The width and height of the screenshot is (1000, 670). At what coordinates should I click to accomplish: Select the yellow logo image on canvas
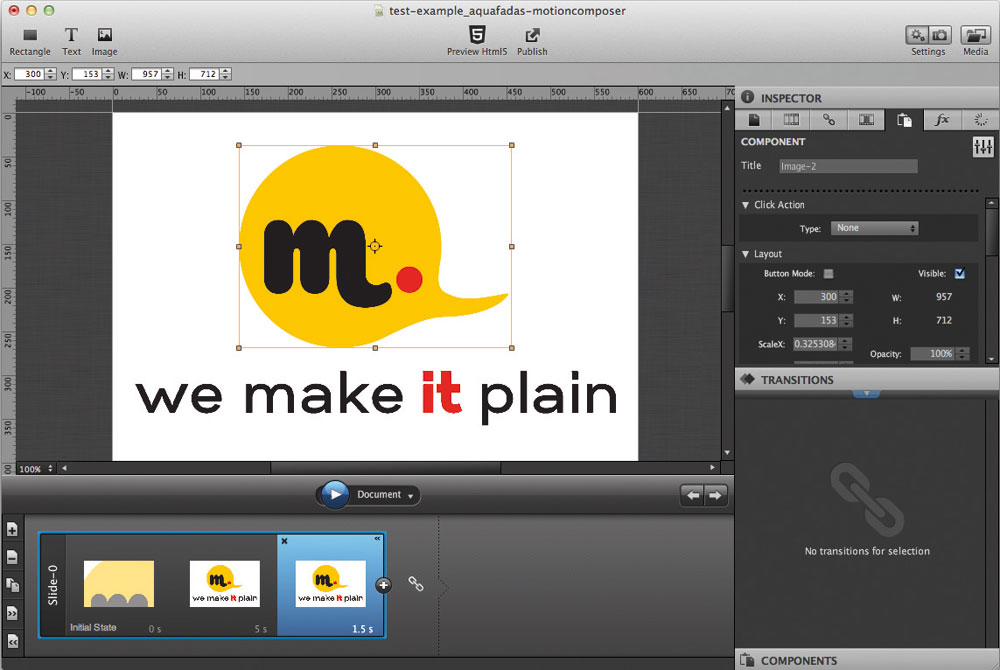click(375, 247)
